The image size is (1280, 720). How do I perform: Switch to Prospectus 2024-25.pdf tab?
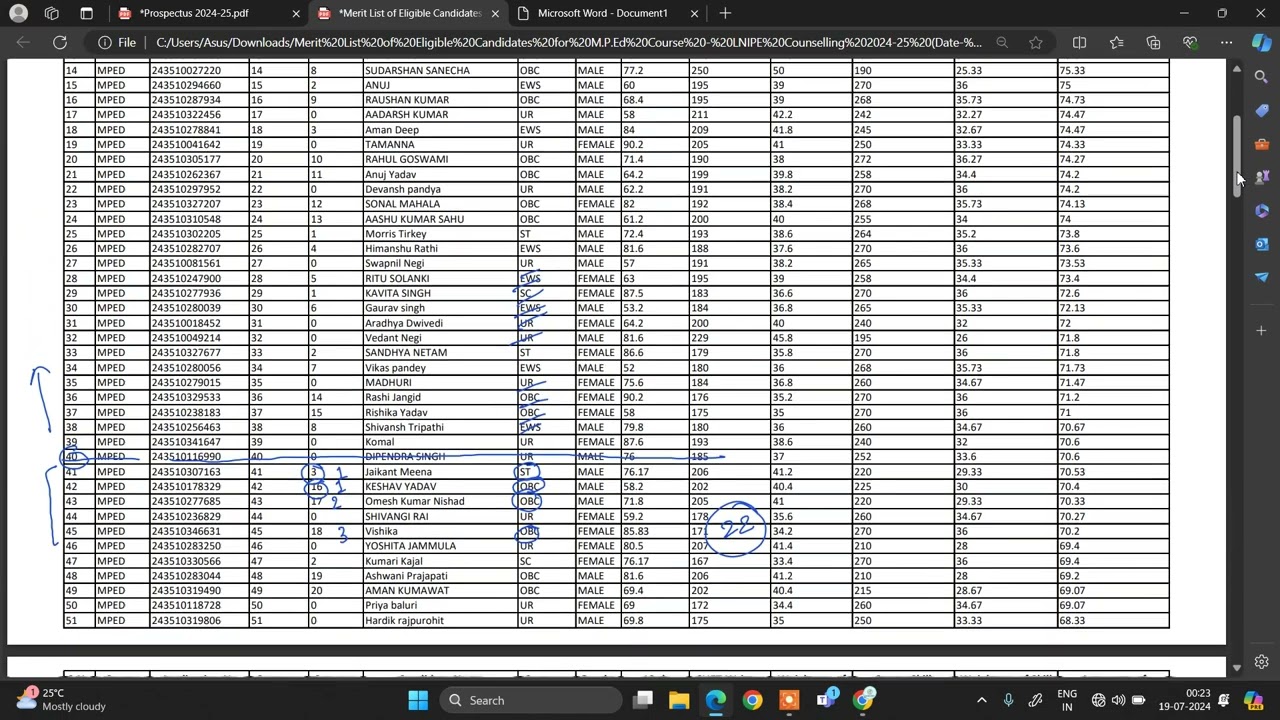tap(208, 13)
